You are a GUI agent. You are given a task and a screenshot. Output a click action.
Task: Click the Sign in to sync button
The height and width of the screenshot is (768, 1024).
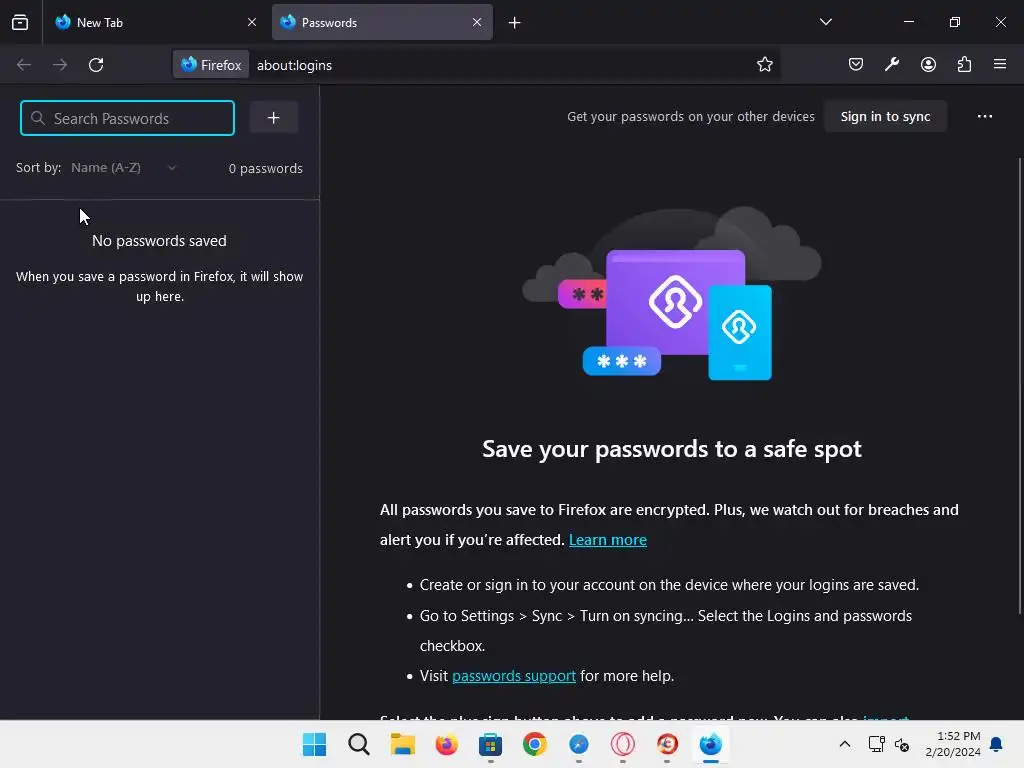tap(885, 116)
